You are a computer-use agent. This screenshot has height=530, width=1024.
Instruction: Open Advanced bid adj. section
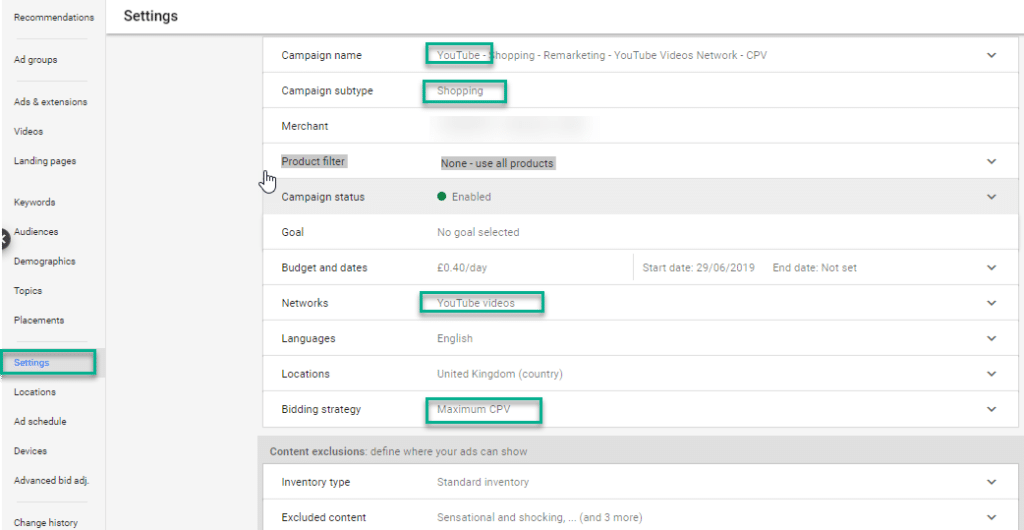coord(51,480)
